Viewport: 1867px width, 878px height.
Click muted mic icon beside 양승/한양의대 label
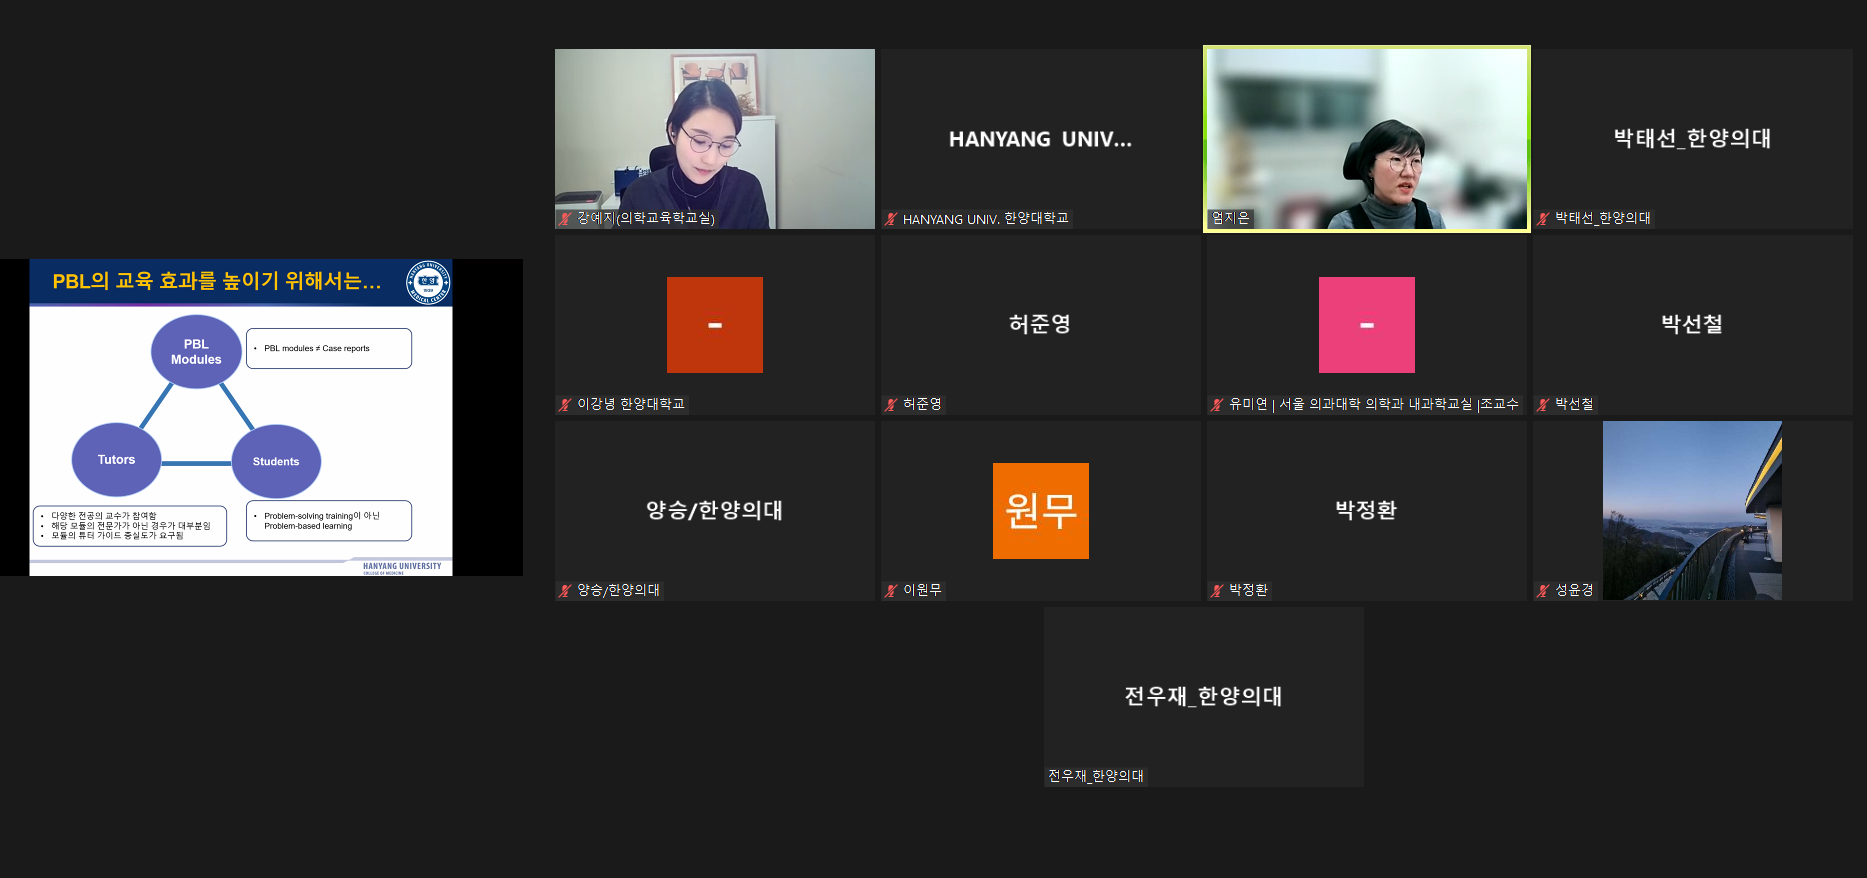coord(566,590)
